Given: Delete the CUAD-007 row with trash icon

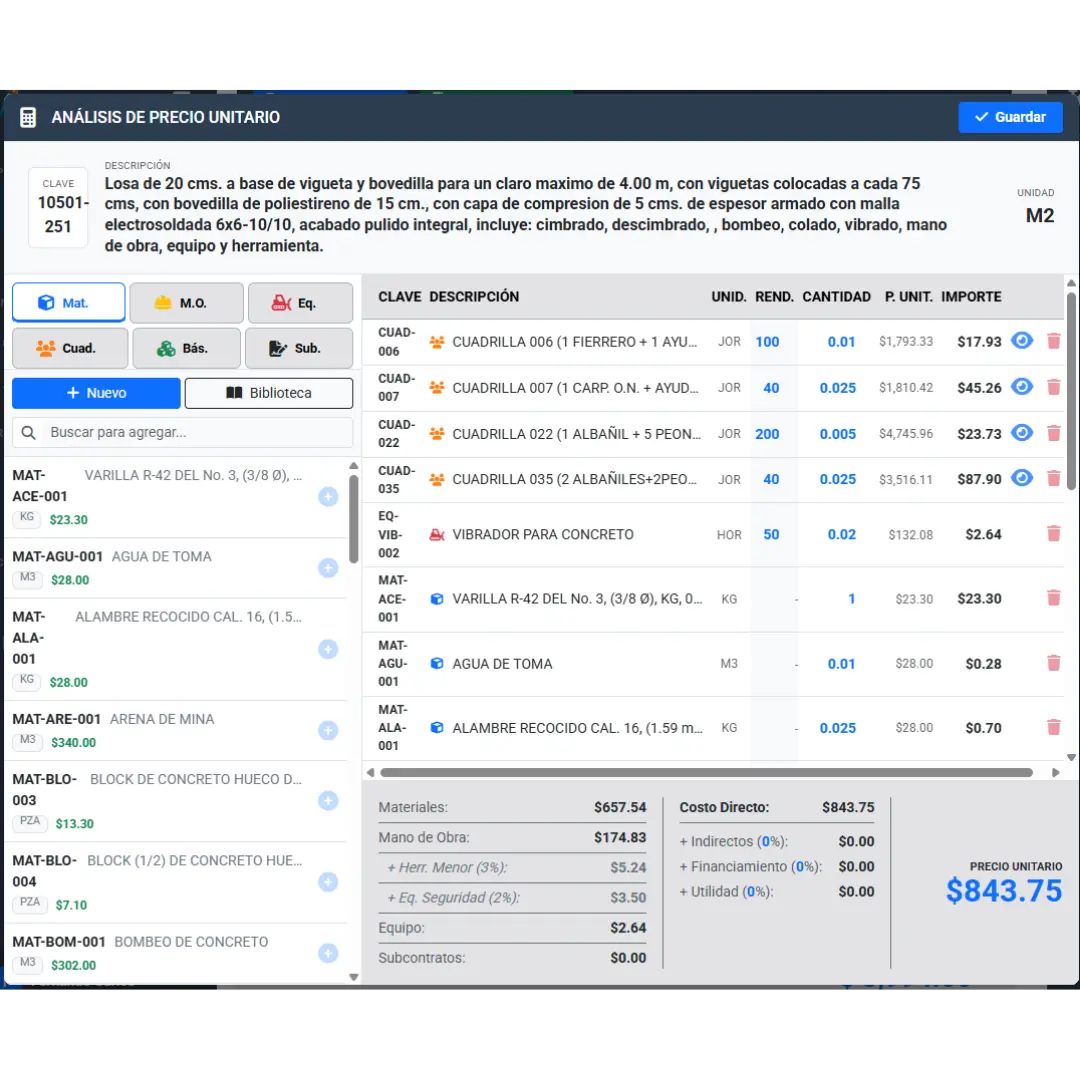Looking at the screenshot, I should (1053, 387).
